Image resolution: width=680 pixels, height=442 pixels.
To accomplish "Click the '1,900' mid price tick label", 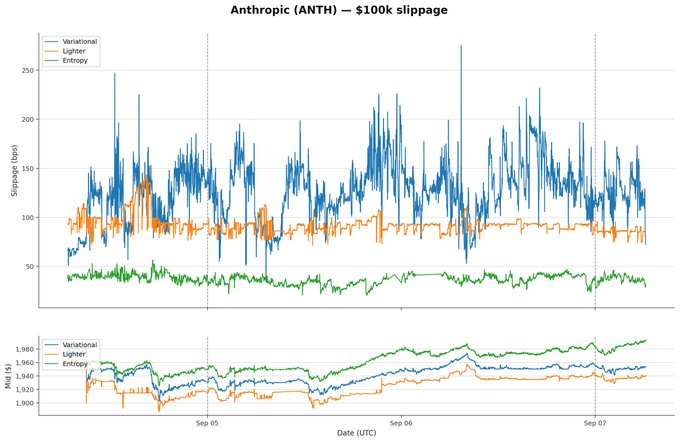I will pos(25,403).
